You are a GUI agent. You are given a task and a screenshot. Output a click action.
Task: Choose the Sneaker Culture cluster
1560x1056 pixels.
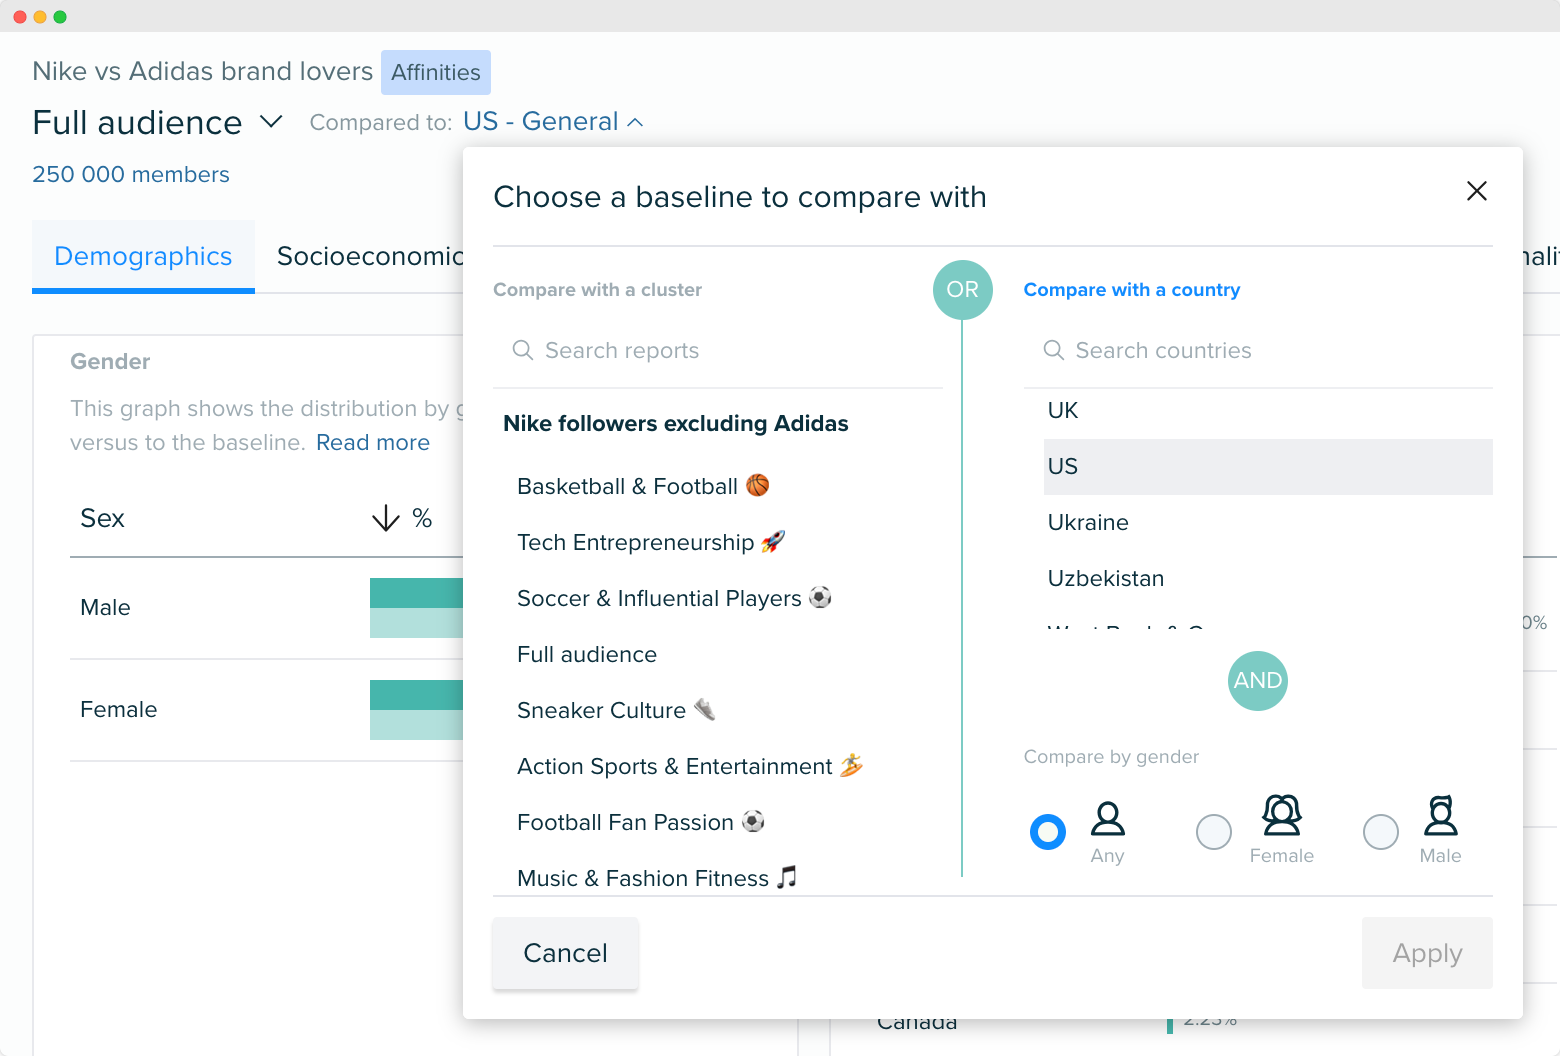(616, 710)
